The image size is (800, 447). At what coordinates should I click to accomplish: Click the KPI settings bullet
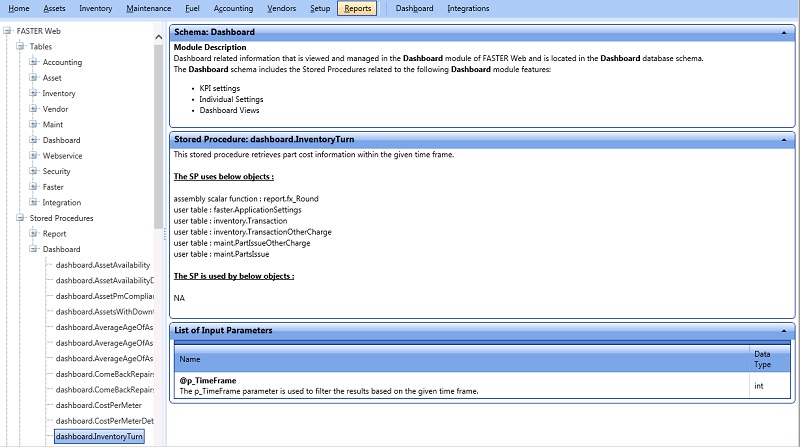219,88
